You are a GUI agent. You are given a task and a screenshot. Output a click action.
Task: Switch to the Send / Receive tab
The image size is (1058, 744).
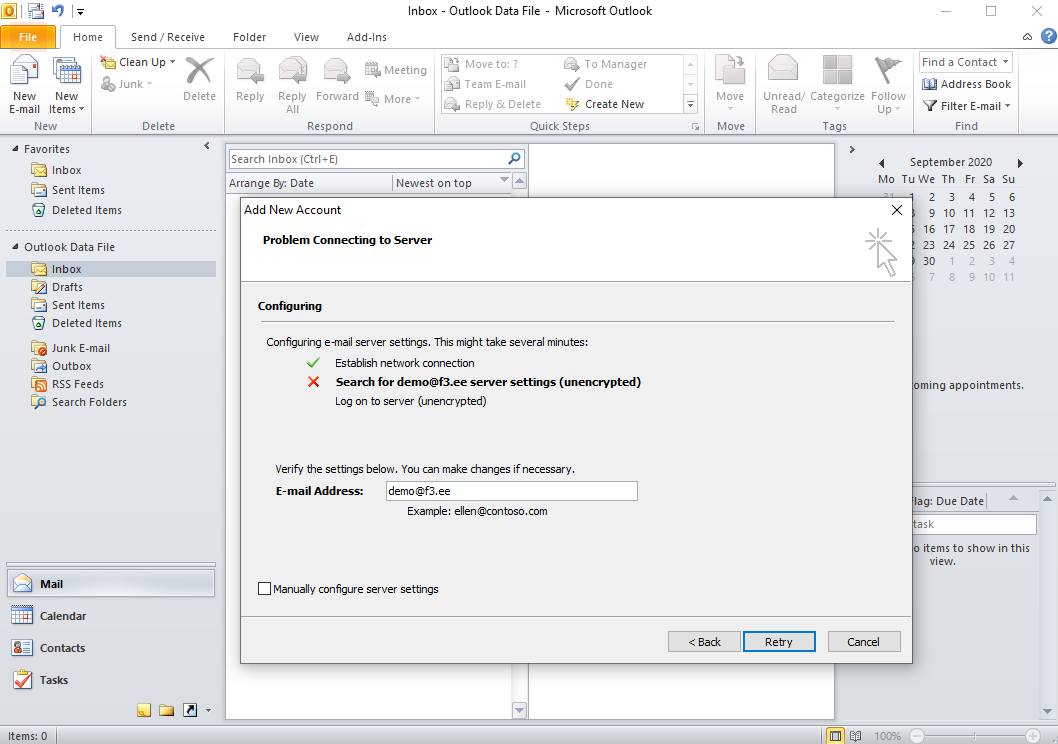pyautogui.click(x=167, y=37)
